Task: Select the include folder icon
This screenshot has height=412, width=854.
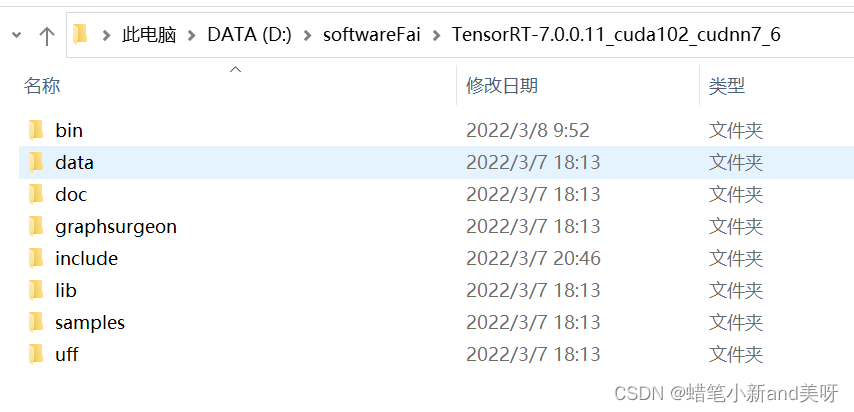Action: (x=36, y=258)
